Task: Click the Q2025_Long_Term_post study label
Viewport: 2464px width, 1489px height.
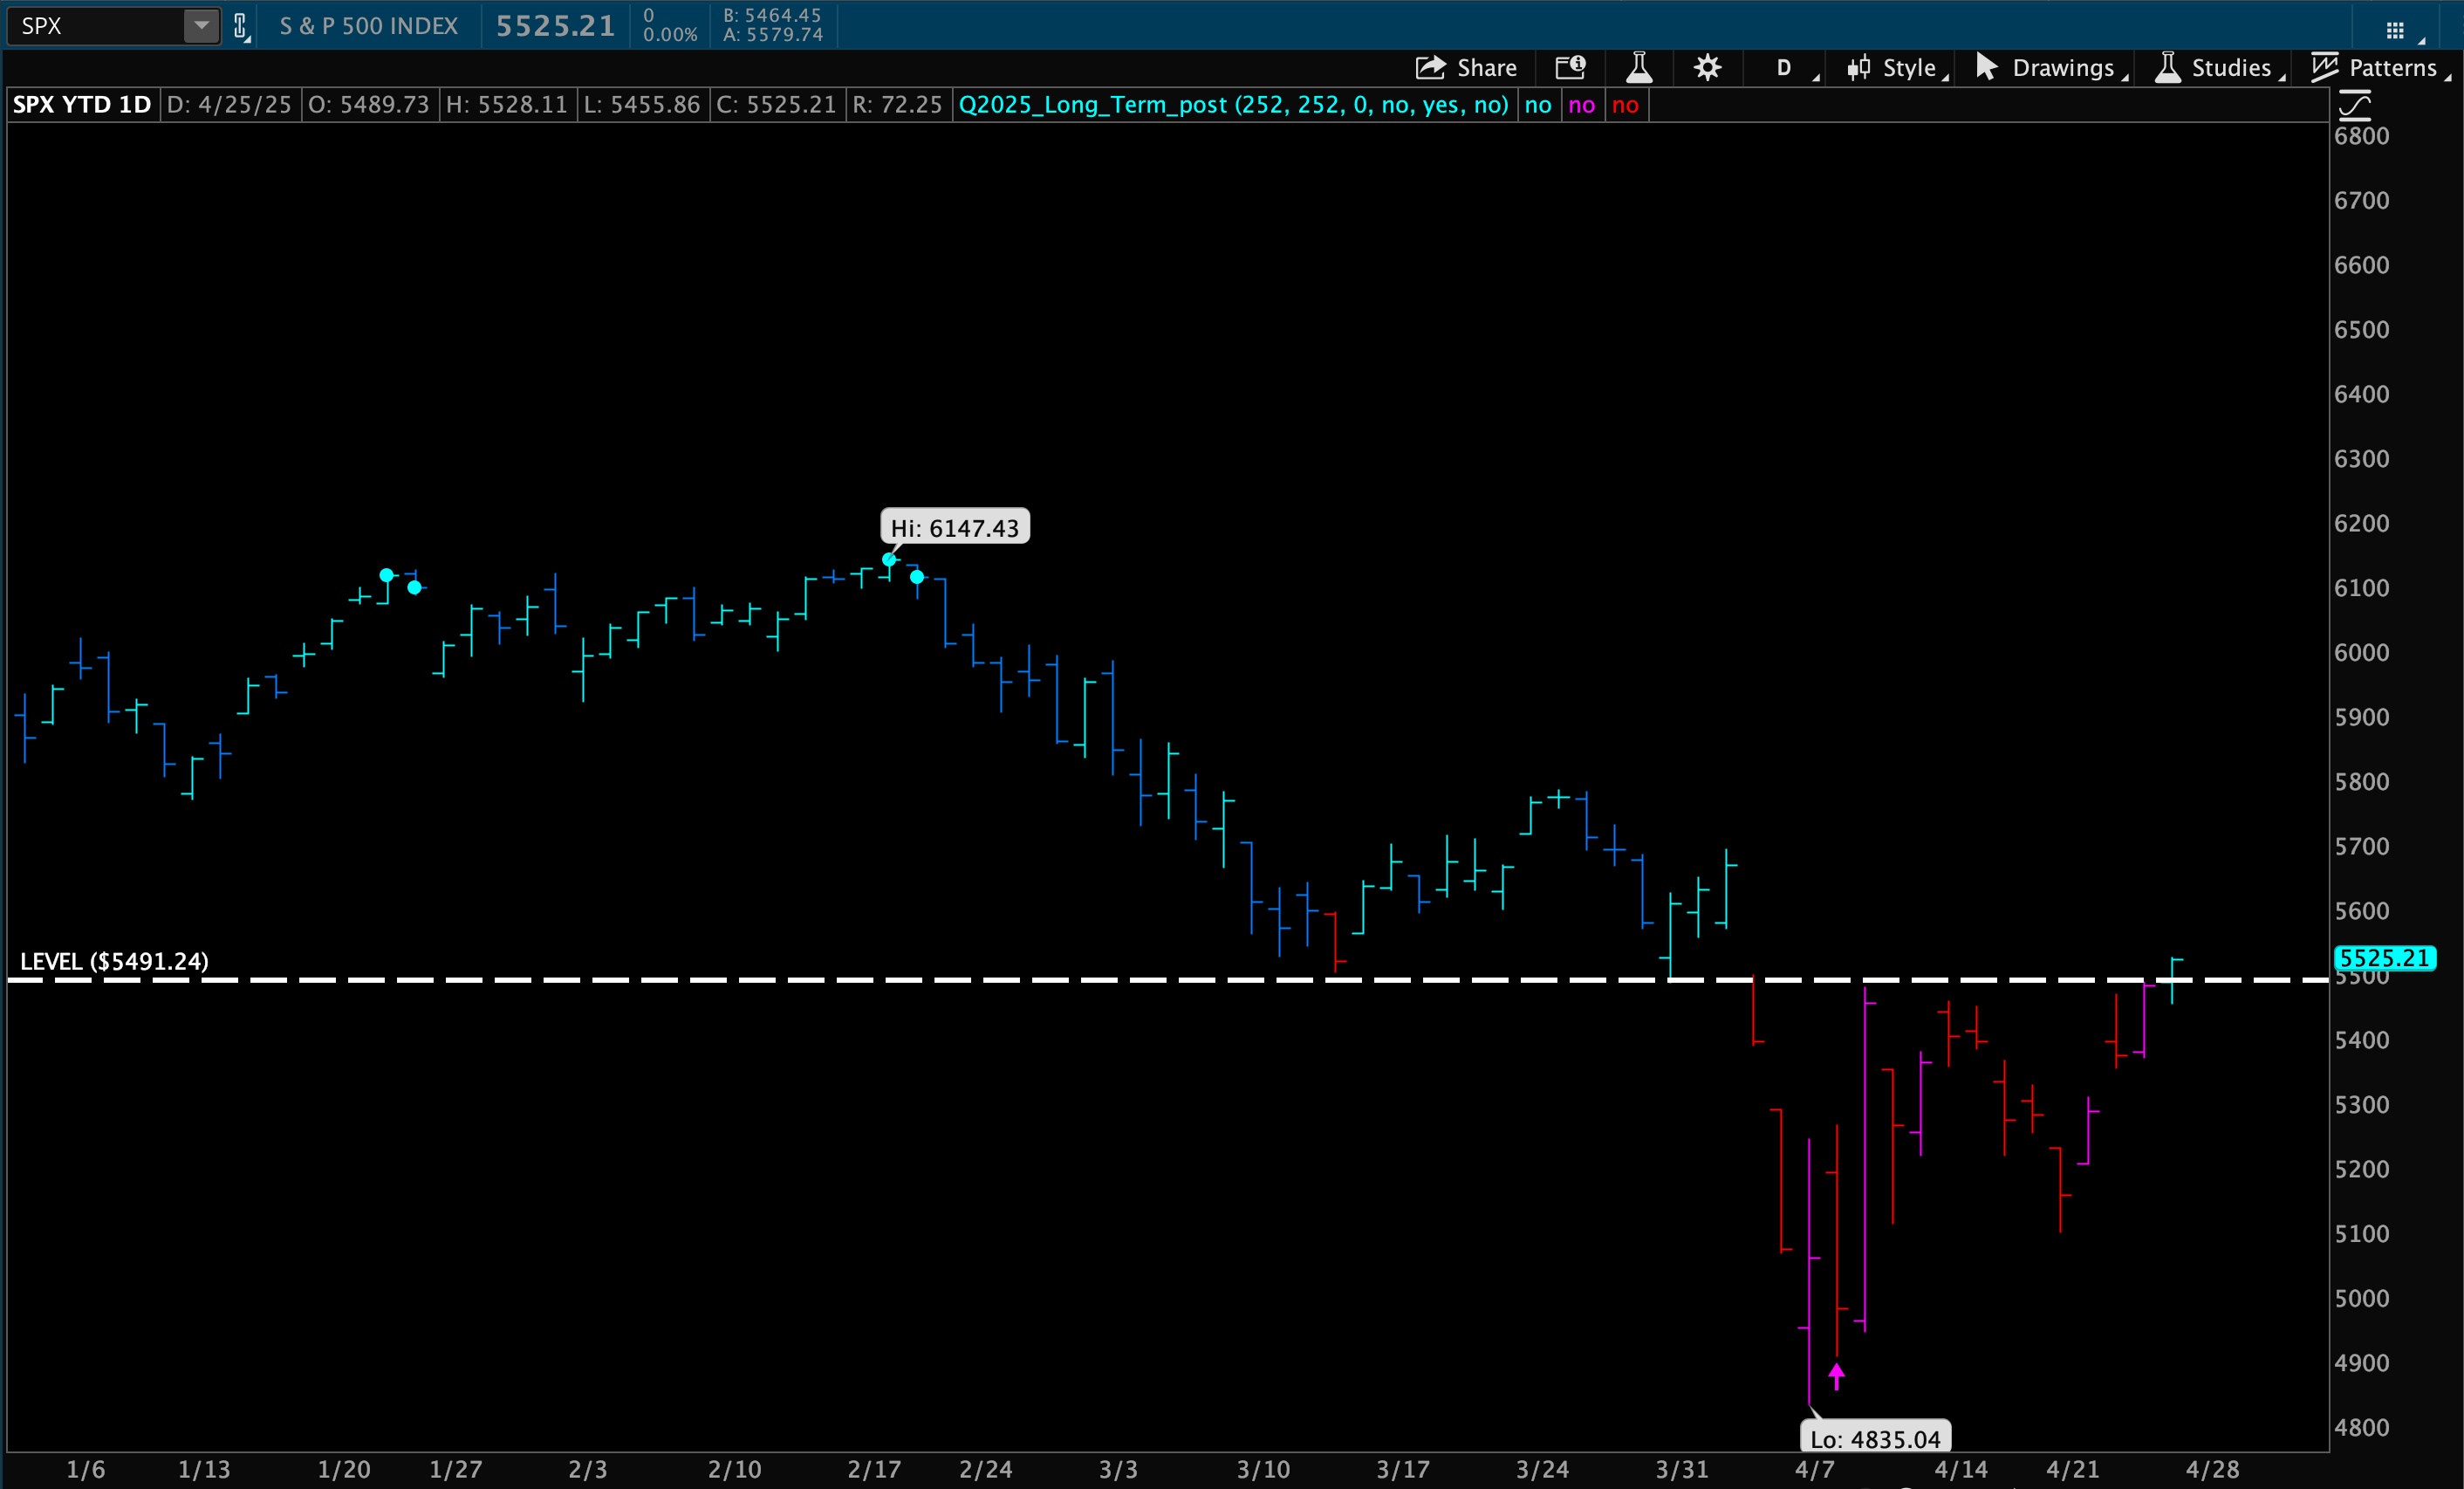Action: tap(1232, 105)
